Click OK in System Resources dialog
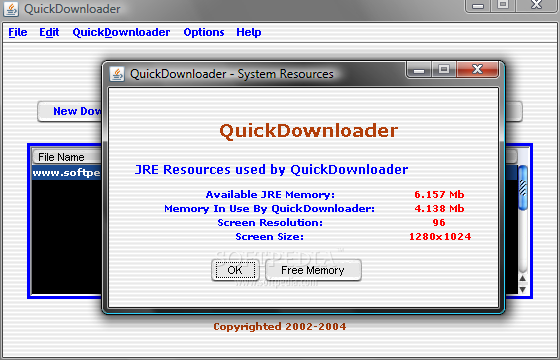The width and height of the screenshot is (560, 360). (x=235, y=270)
